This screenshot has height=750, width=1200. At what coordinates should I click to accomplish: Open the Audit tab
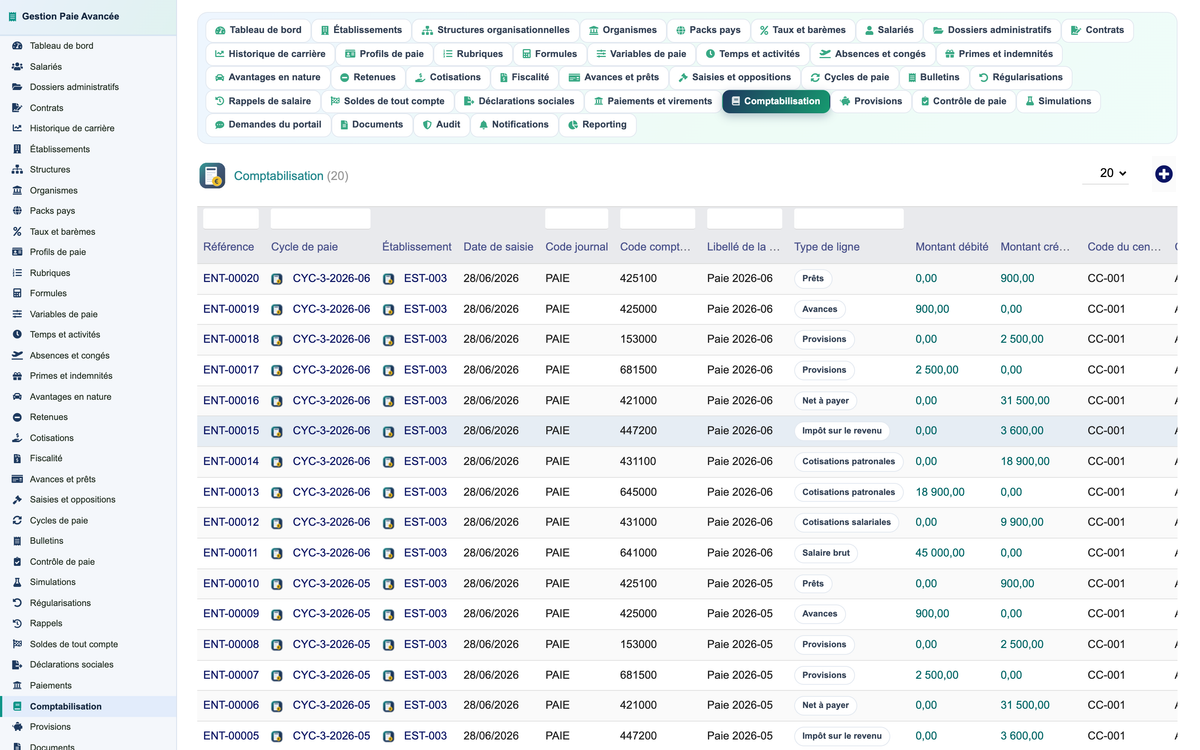441,125
